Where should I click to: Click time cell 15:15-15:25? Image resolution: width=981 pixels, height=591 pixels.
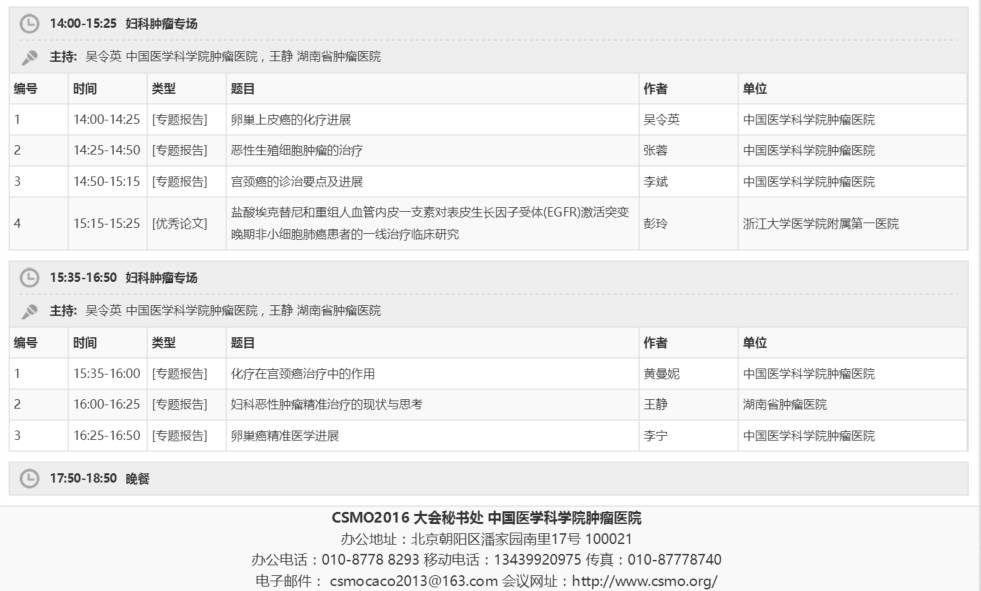pyautogui.click(x=106, y=224)
